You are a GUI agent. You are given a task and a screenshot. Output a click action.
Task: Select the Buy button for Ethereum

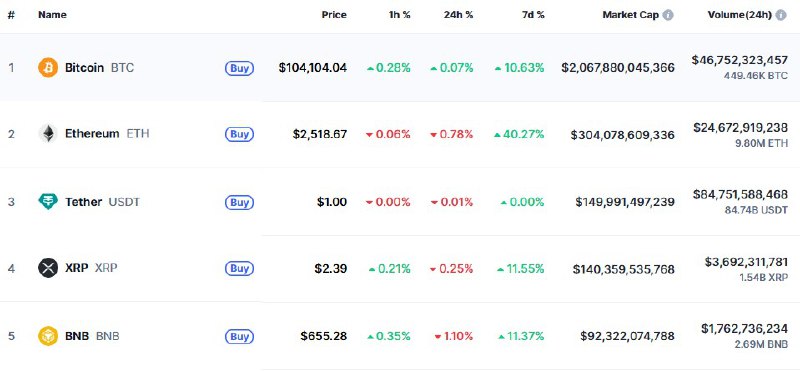[239, 134]
